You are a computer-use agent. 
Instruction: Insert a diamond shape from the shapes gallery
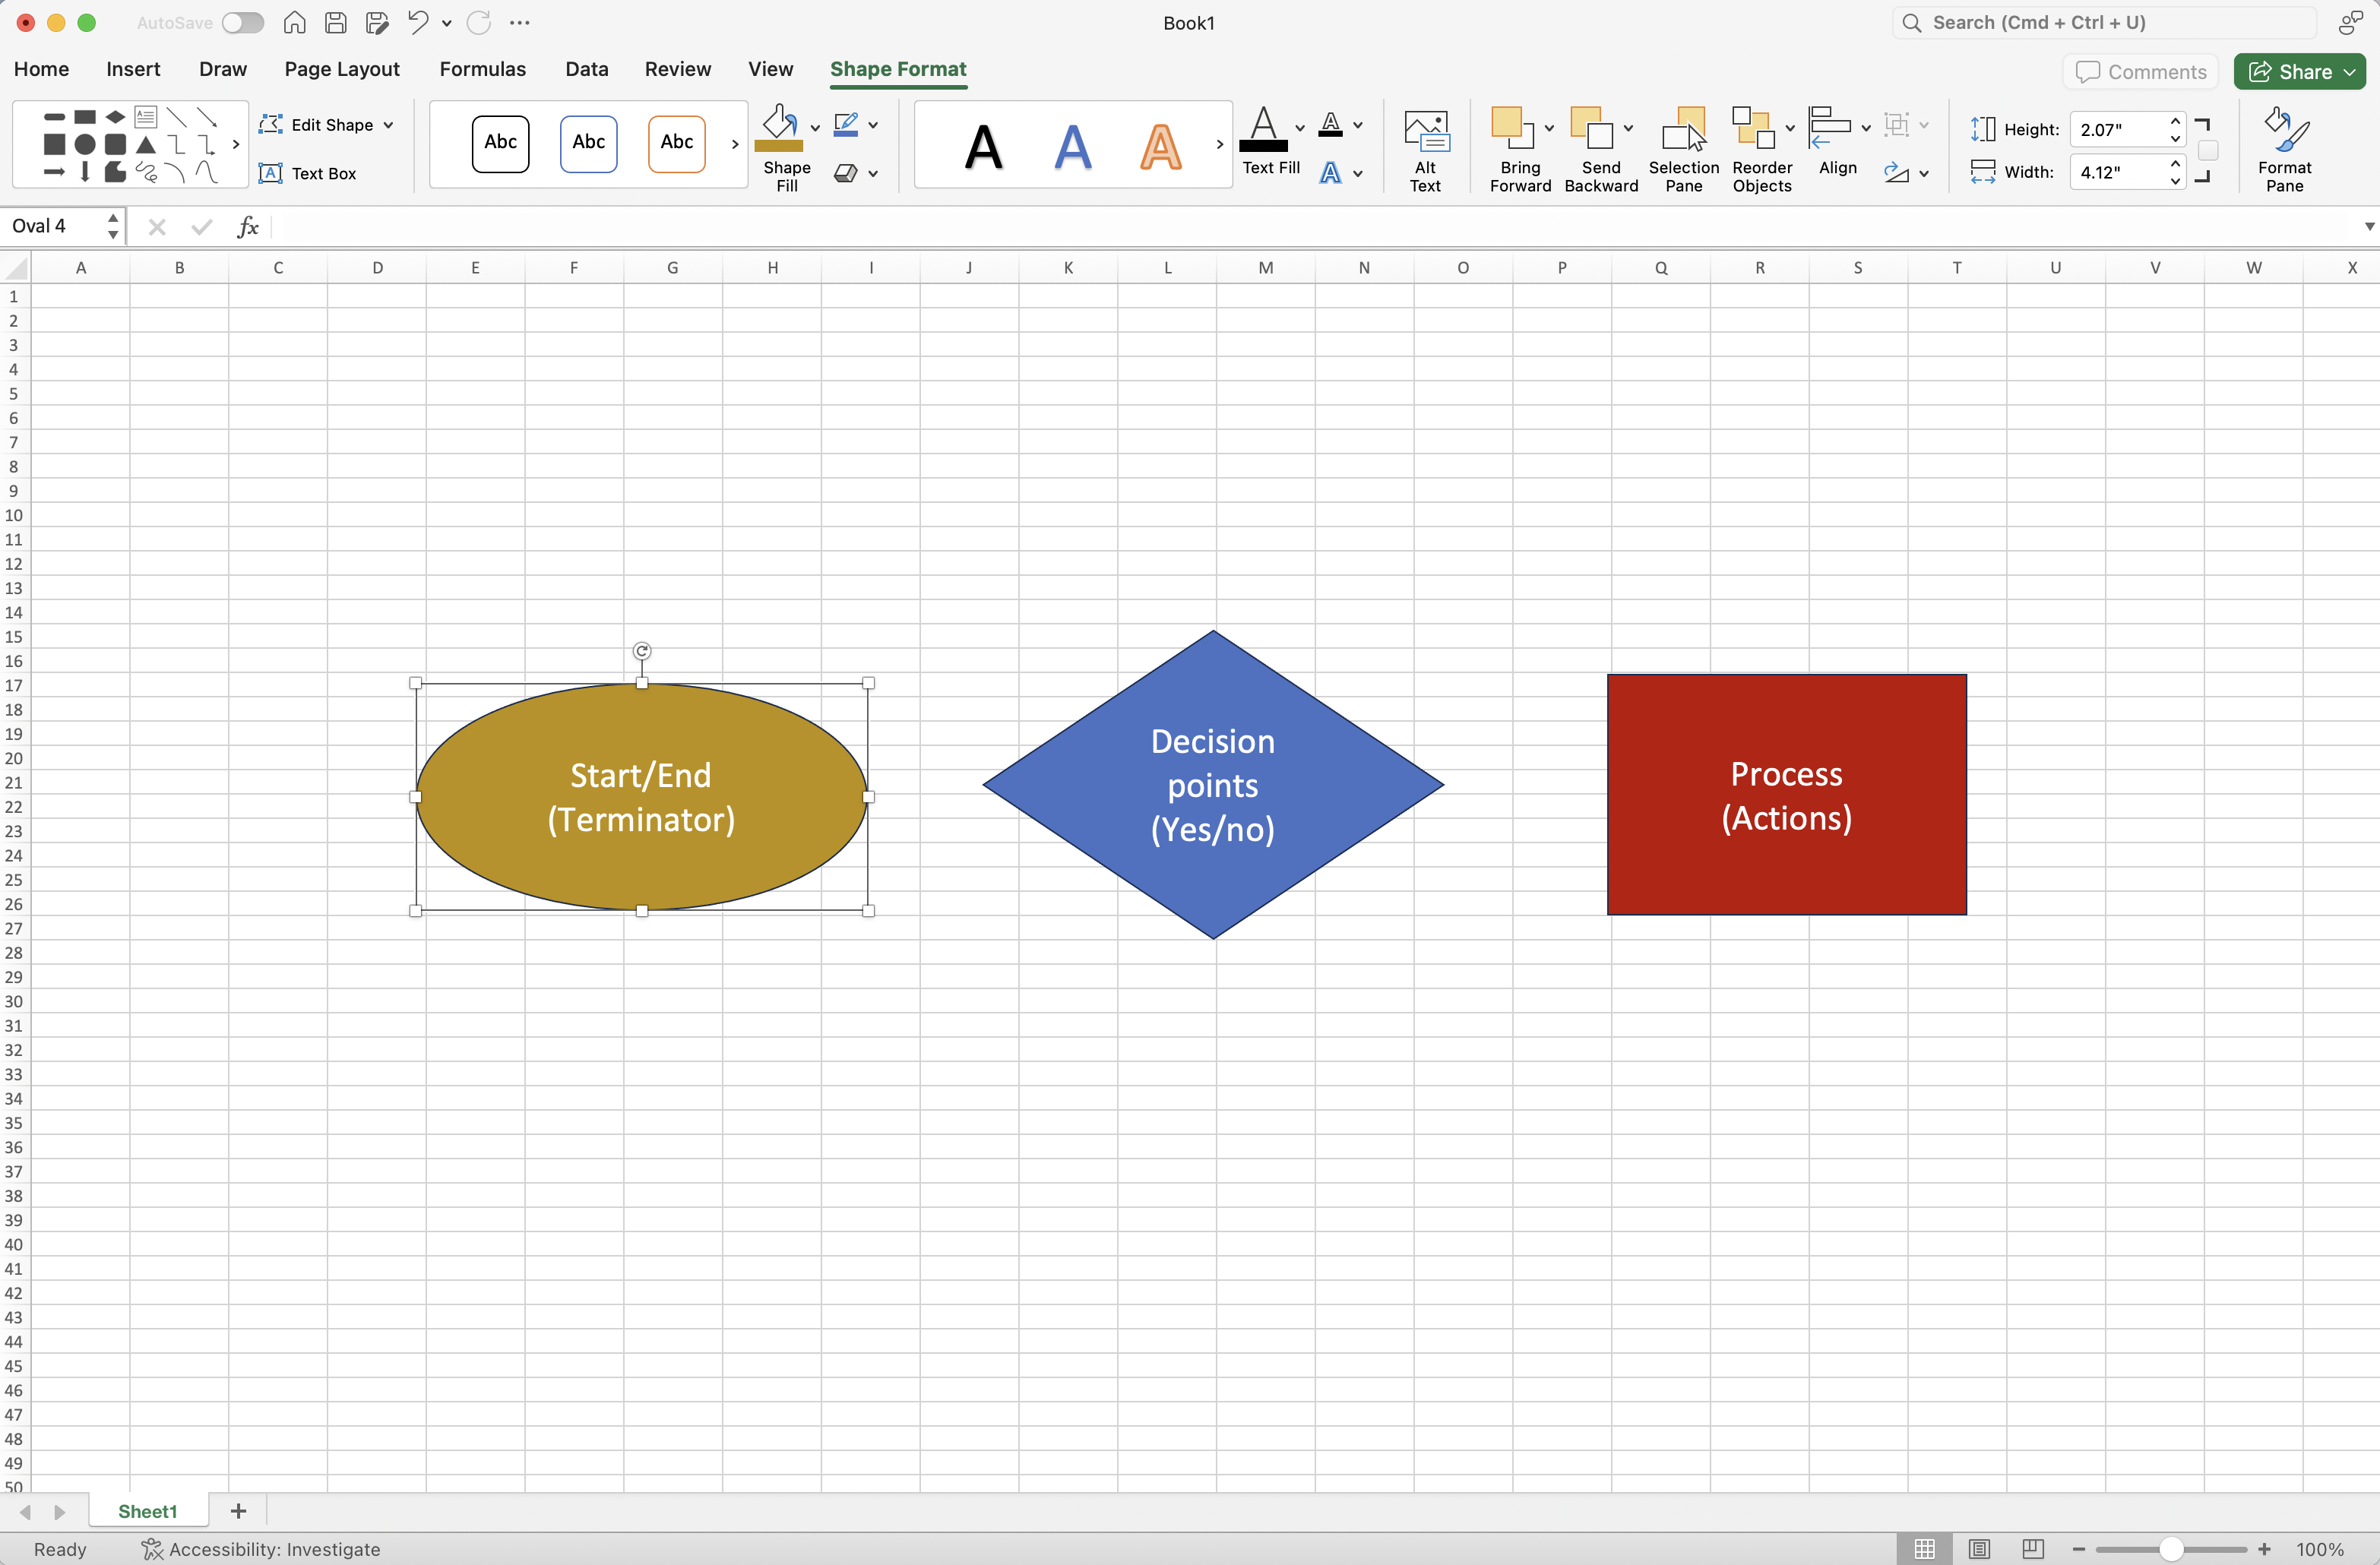point(115,117)
